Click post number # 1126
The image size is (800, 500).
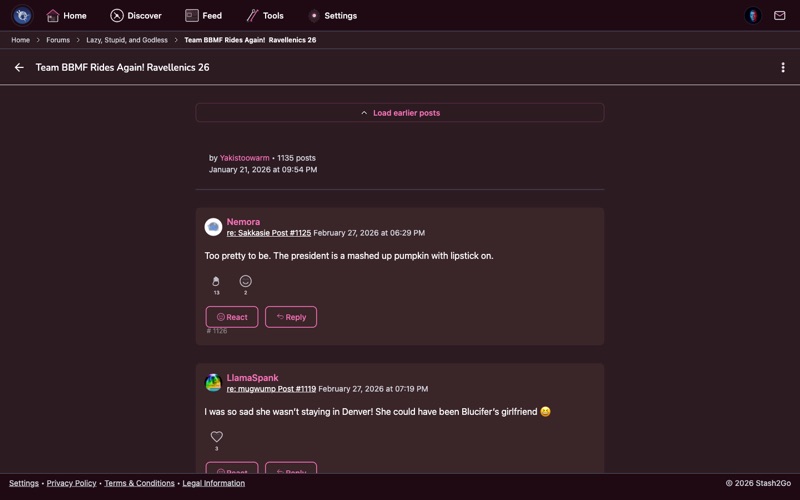coord(217,331)
